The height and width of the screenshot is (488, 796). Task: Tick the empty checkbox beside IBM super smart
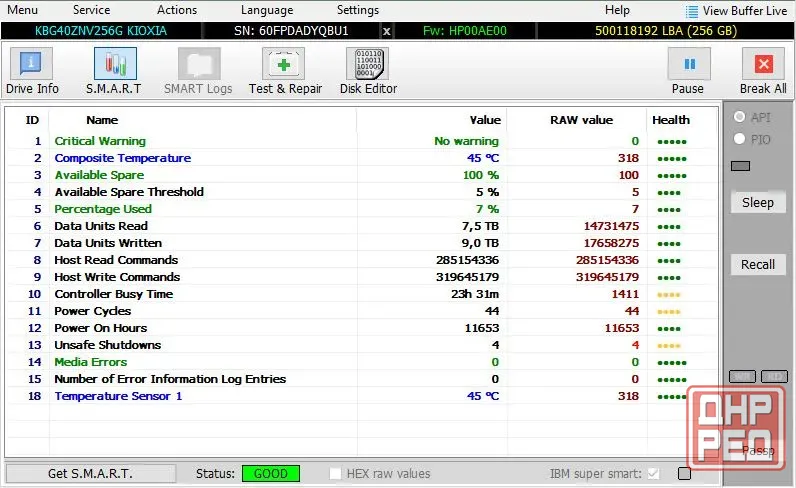point(684,474)
